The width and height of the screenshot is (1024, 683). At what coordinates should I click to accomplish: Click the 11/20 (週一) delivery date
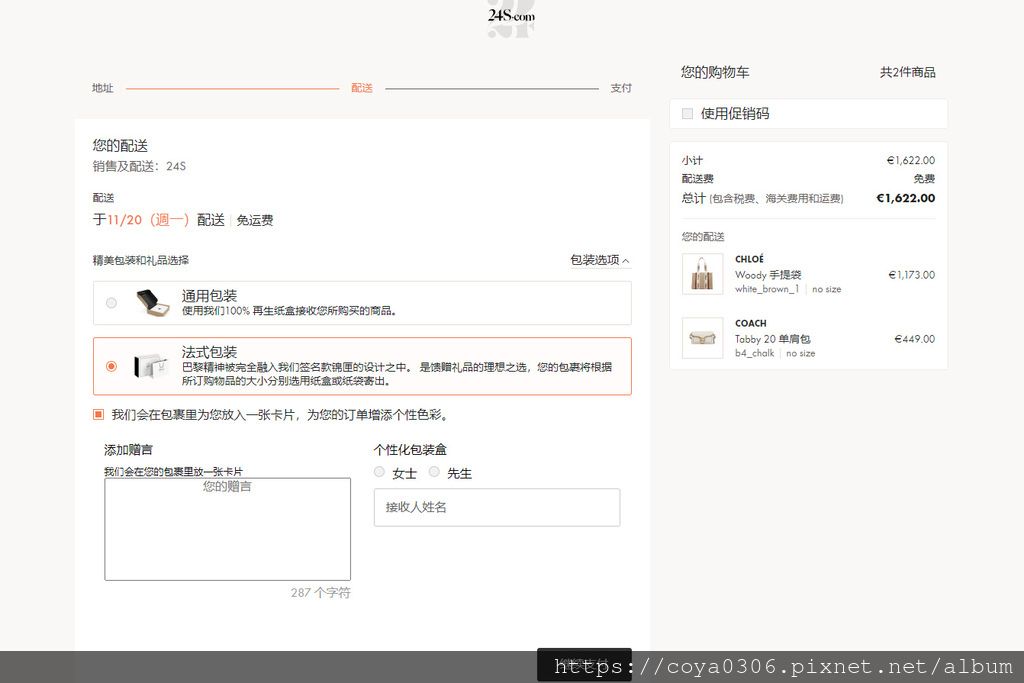[148, 220]
